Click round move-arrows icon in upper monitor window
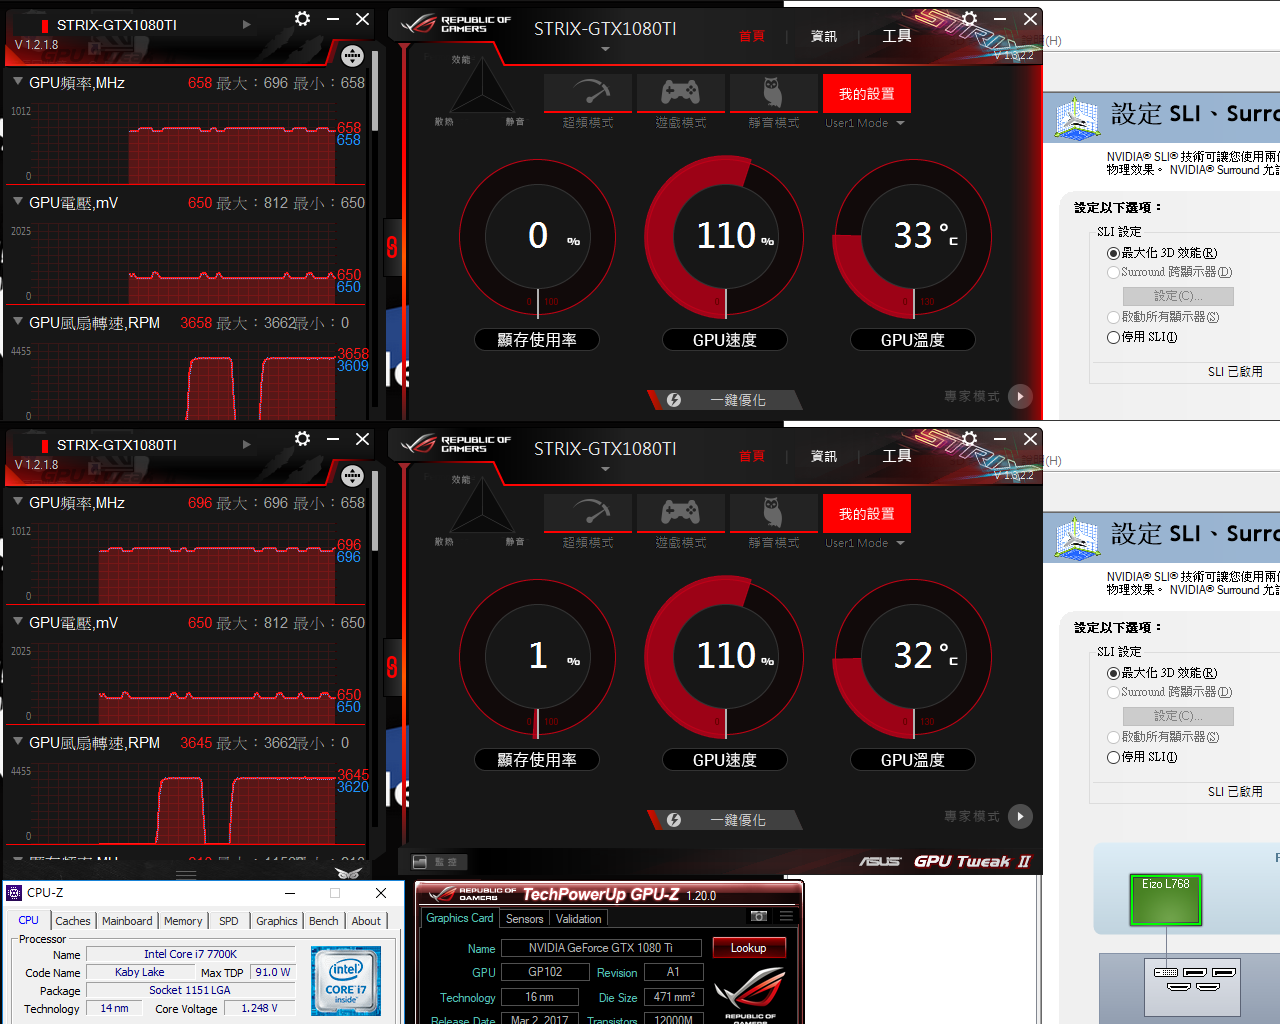Viewport: 1280px width, 1024px height. 352,56
